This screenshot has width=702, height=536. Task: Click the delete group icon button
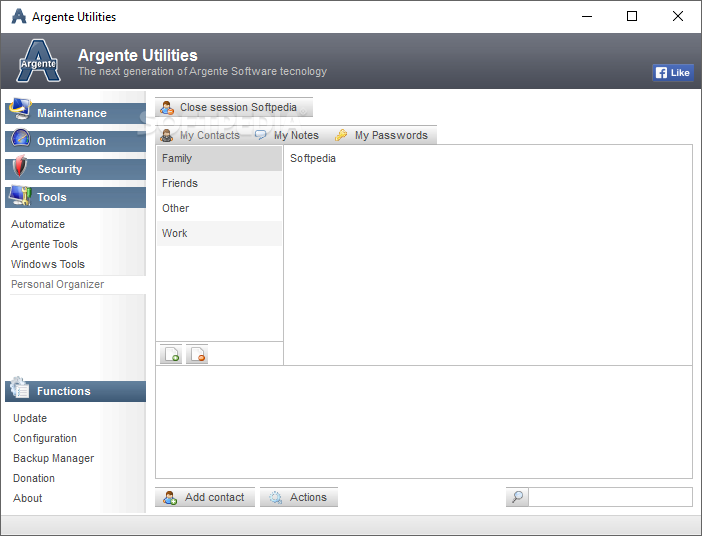coord(197,354)
